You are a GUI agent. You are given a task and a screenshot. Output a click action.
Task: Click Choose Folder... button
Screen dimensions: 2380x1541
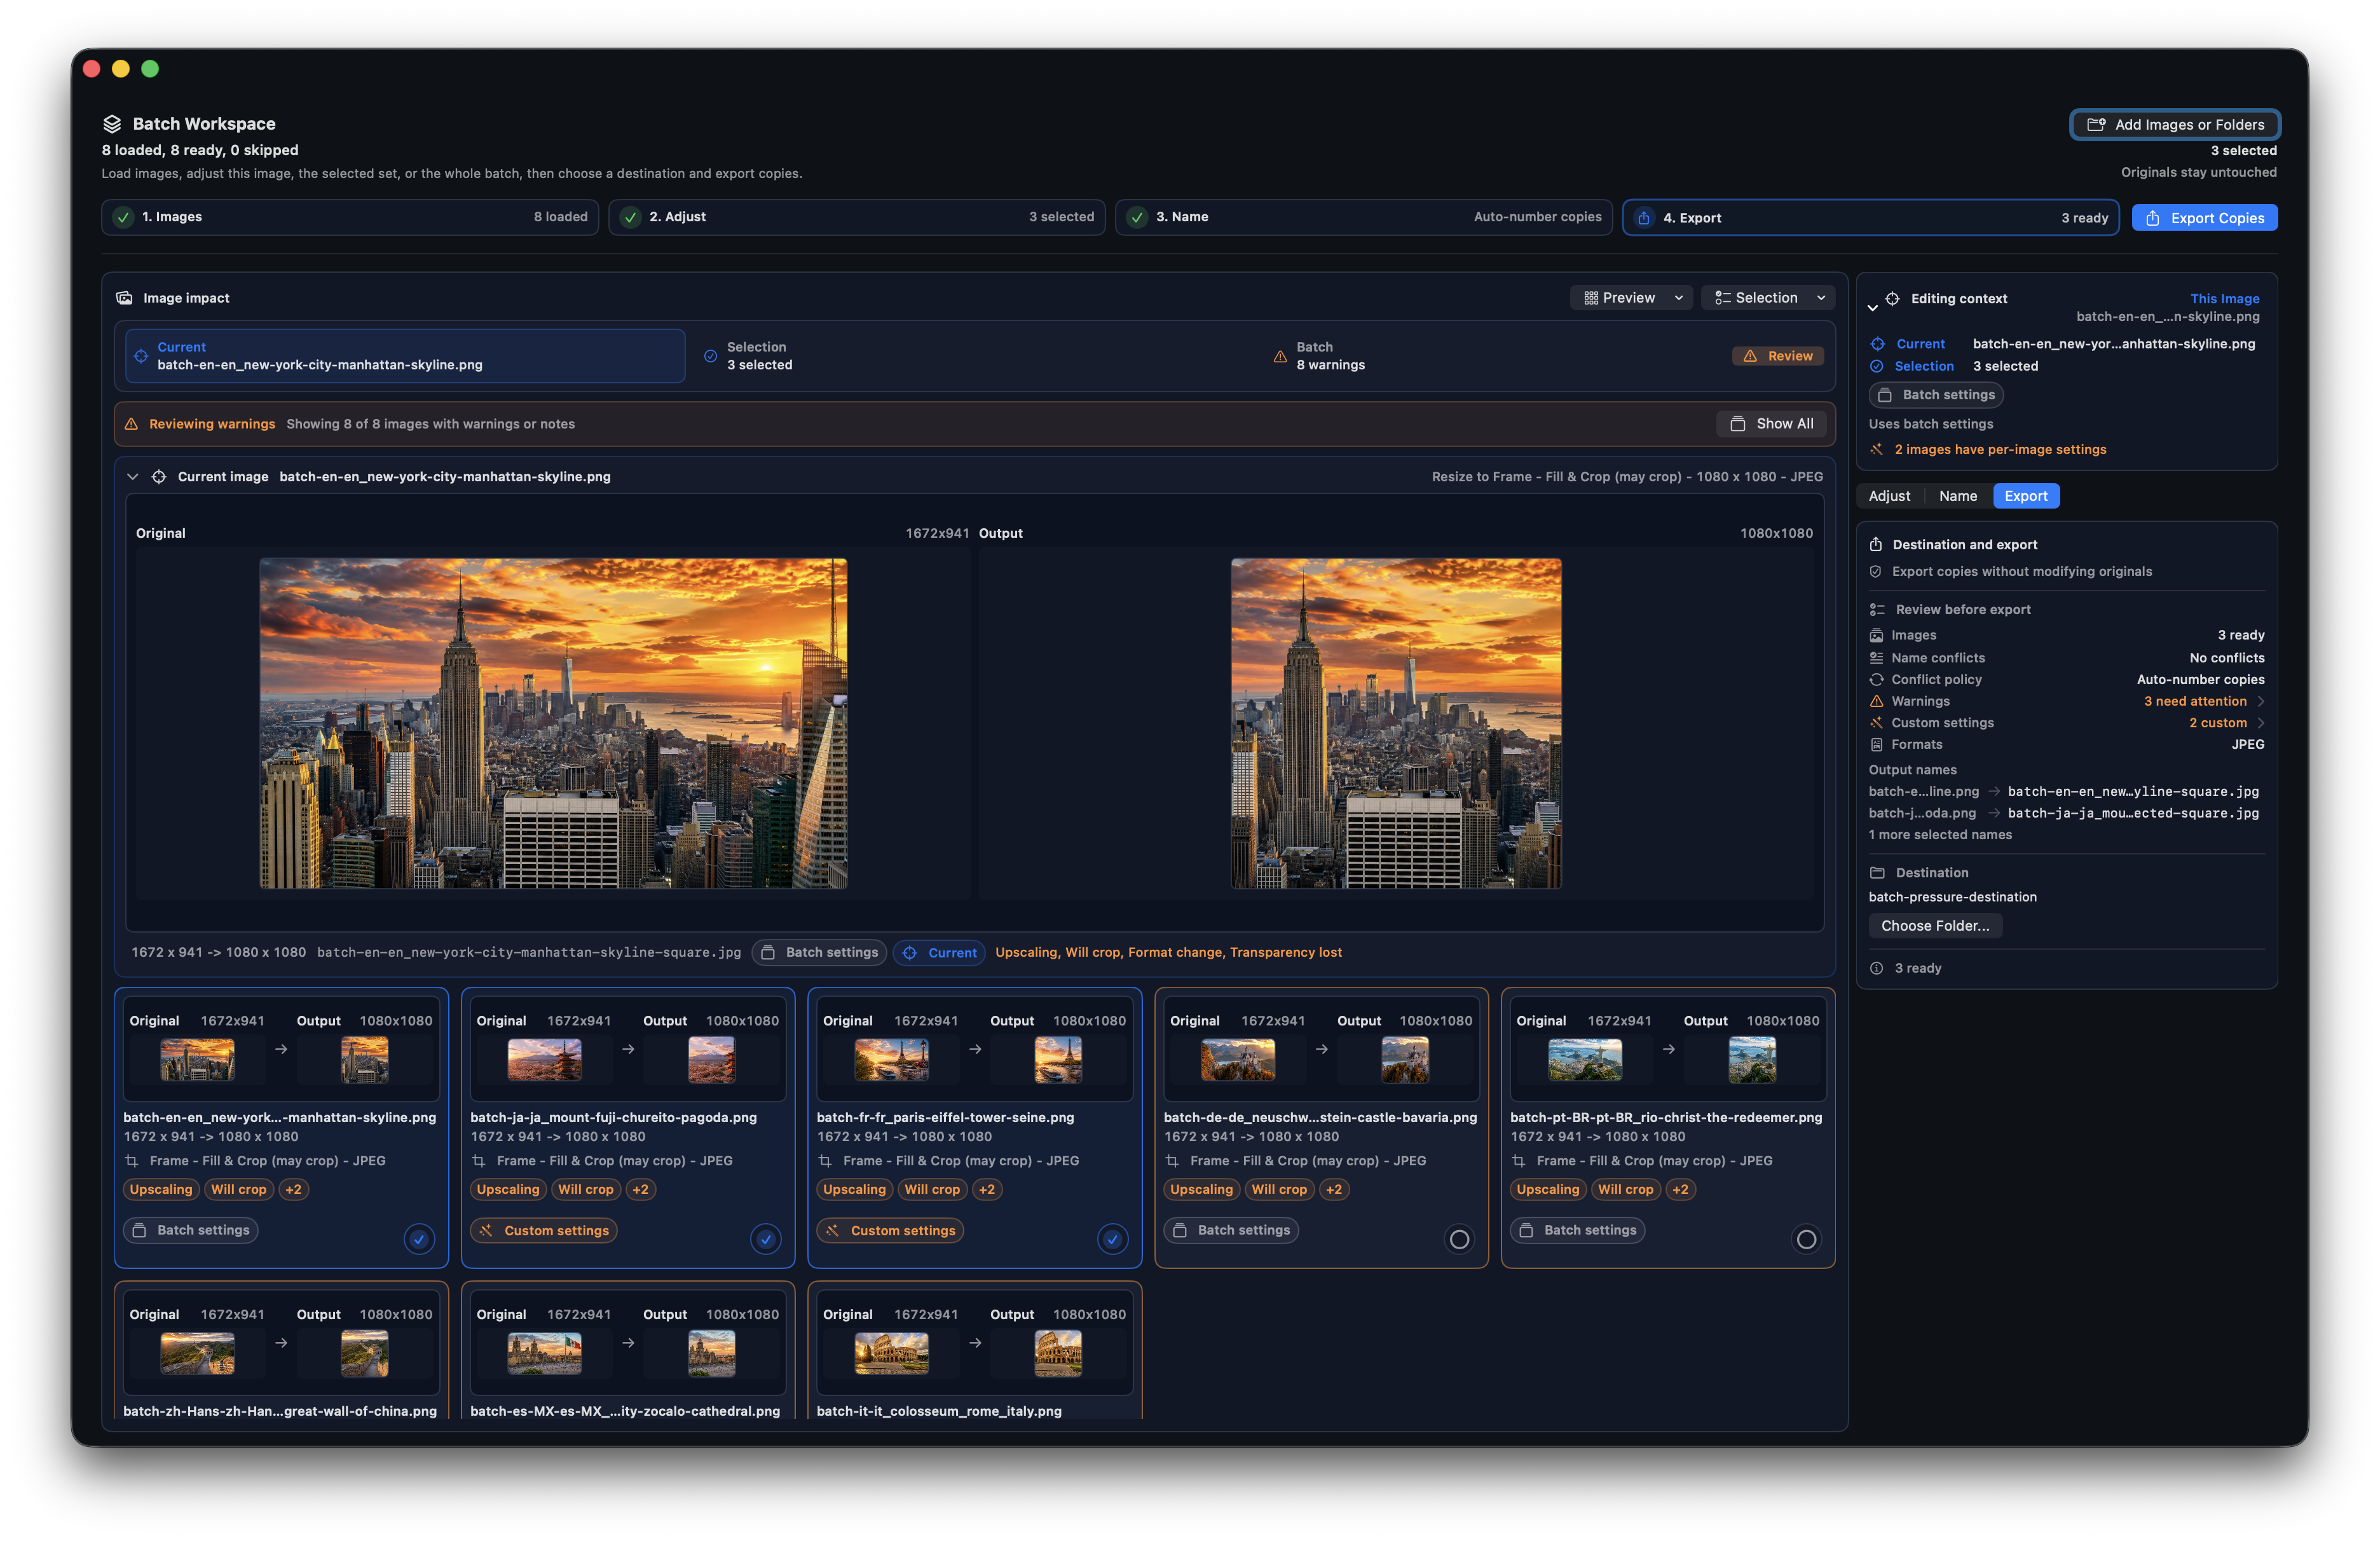coord(1935,926)
